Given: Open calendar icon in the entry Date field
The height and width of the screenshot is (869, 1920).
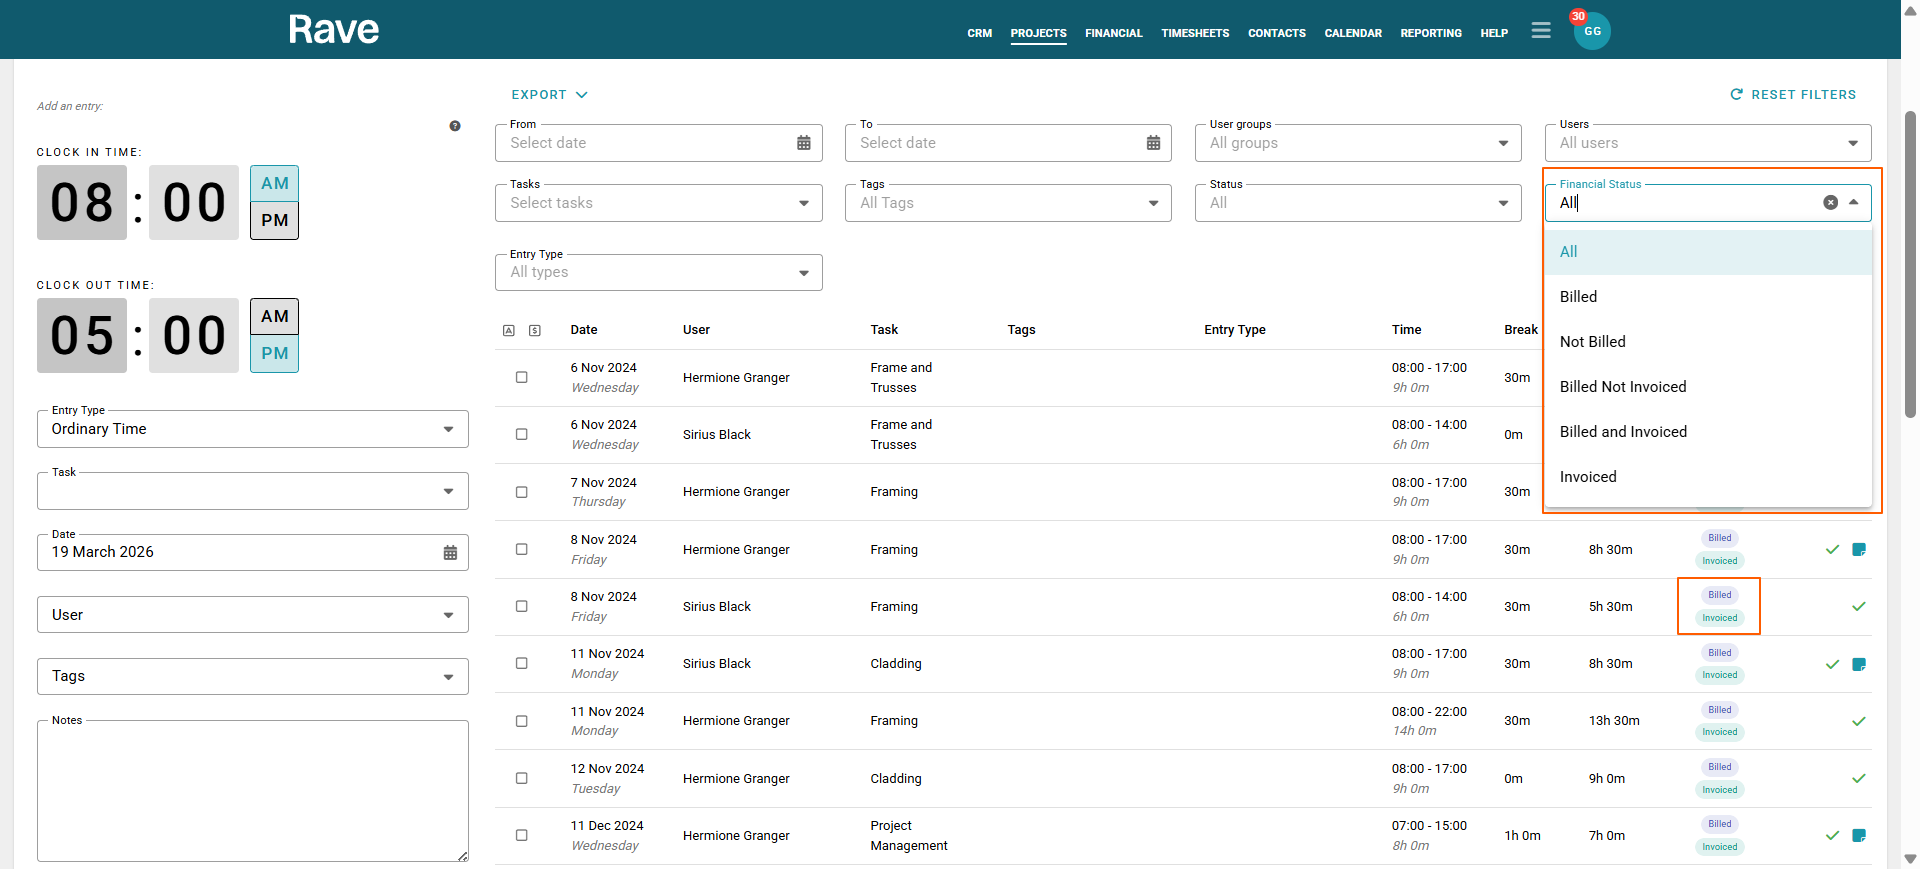Looking at the screenshot, I should [x=450, y=553].
